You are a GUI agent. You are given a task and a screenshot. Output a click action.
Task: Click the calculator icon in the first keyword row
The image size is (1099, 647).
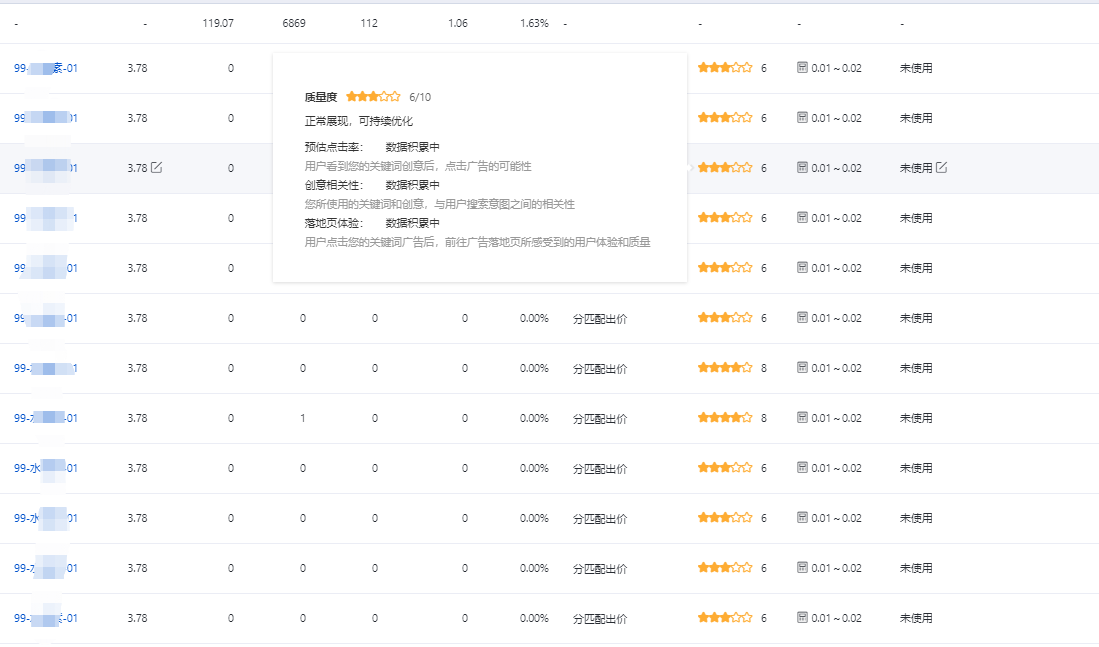(x=802, y=68)
